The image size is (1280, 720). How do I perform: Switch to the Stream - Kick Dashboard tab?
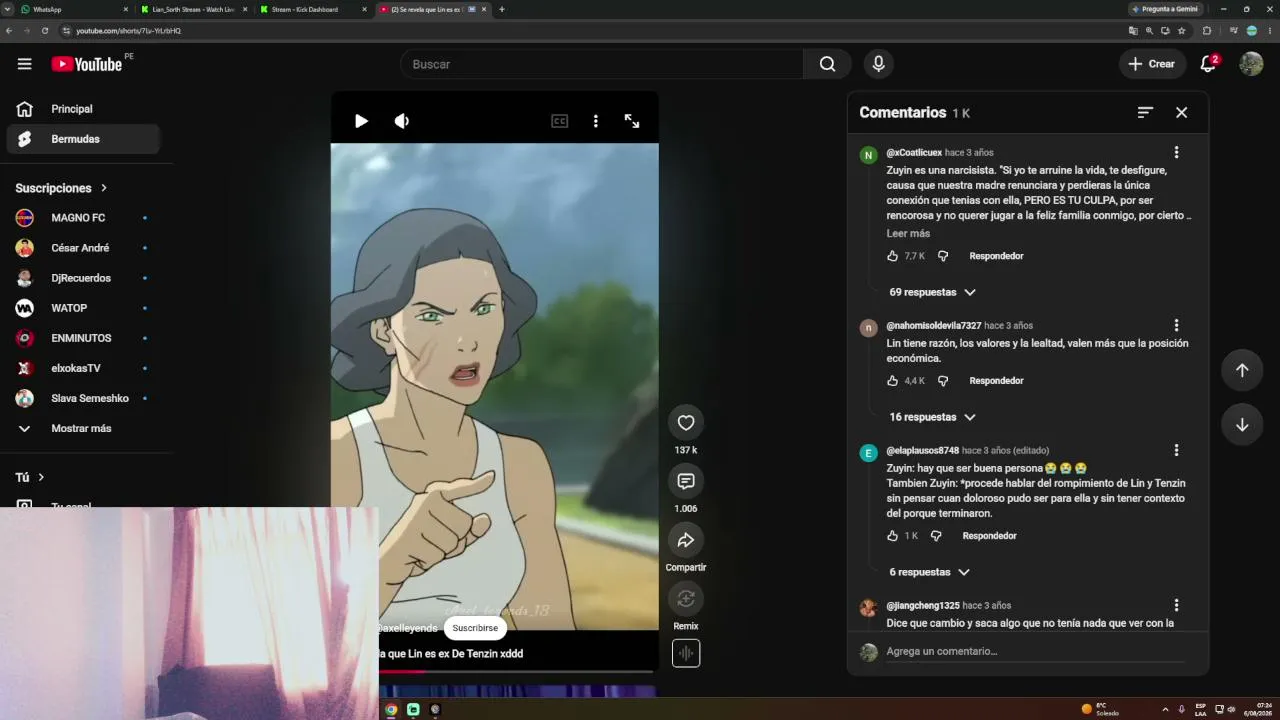point(312,9)
